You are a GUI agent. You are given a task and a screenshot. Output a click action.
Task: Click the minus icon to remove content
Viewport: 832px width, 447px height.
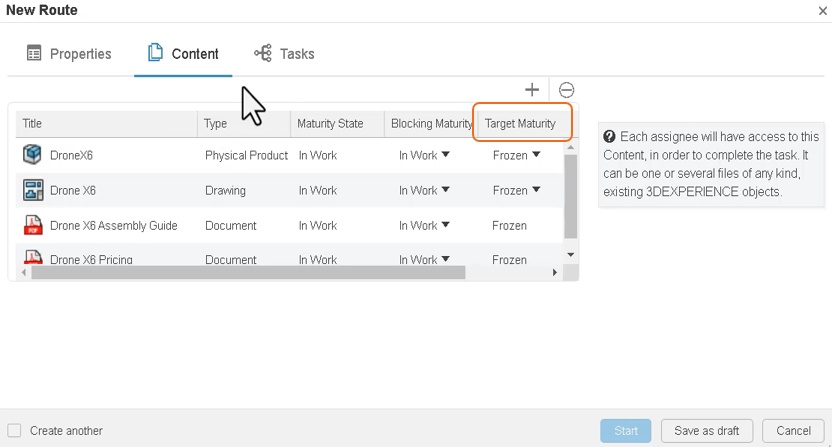coord(566,90)
